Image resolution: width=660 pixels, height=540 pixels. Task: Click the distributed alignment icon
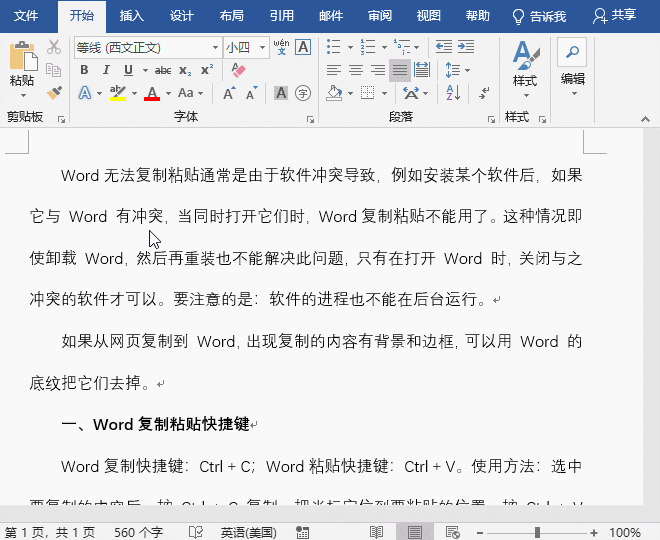[422, 70]
